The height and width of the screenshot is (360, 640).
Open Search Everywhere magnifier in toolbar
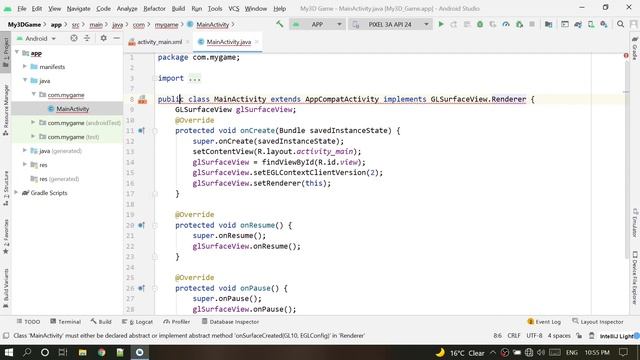tap(620, 24)
